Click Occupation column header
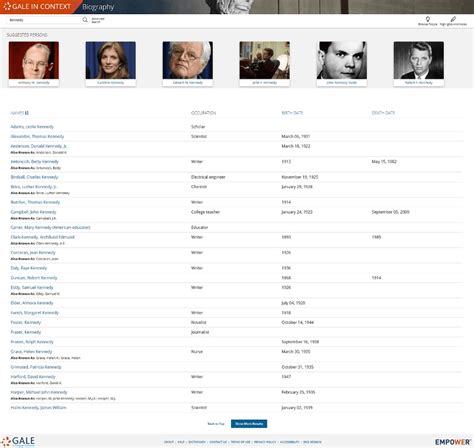 pos(203,113)
